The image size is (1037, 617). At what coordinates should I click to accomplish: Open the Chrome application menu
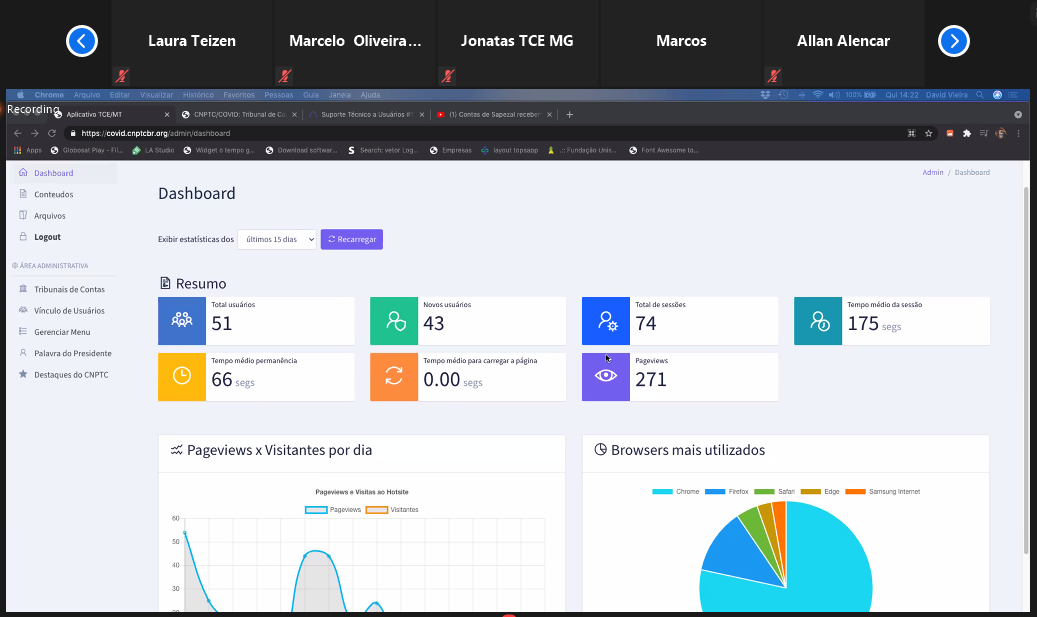pos(49,95)
